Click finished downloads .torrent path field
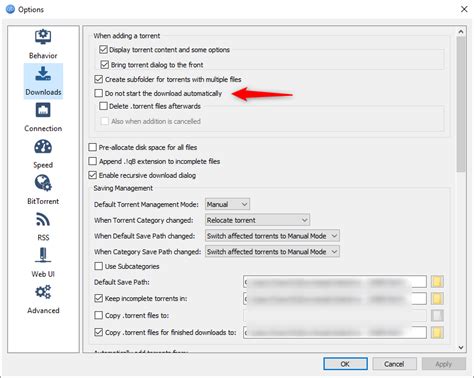The height and width of the screenshot is (378, 474). (x=335, y=332)
